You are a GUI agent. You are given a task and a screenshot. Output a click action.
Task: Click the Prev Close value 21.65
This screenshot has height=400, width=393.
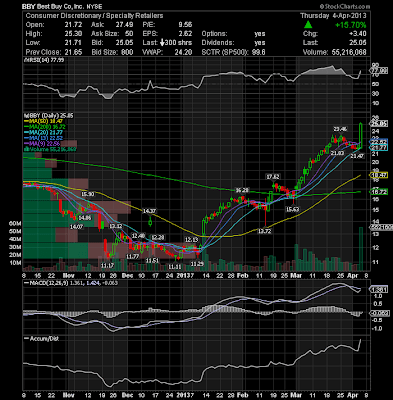pos(74,52)
